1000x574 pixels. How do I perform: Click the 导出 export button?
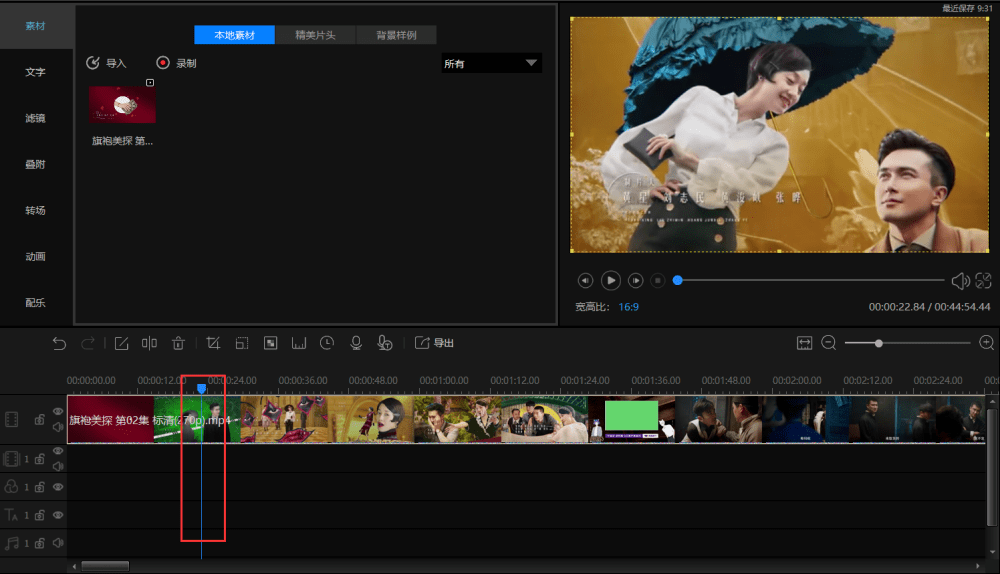coord(435,343)
